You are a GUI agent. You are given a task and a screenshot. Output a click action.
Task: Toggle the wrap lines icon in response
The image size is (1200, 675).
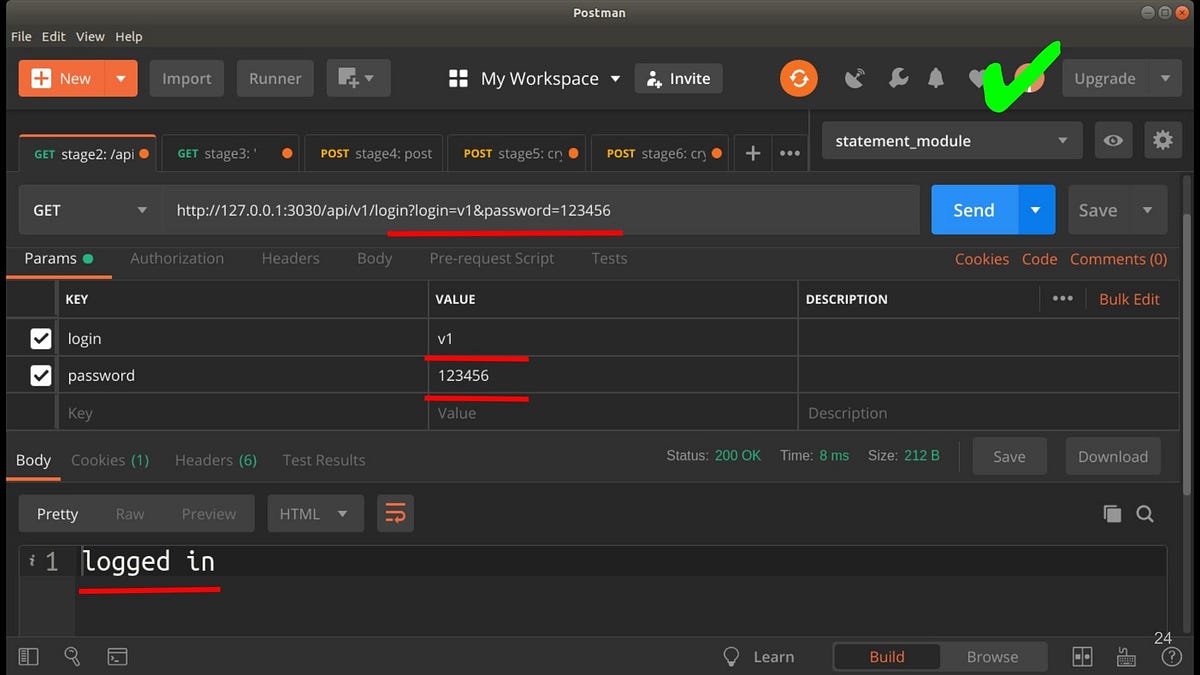[x=395, y=514]
